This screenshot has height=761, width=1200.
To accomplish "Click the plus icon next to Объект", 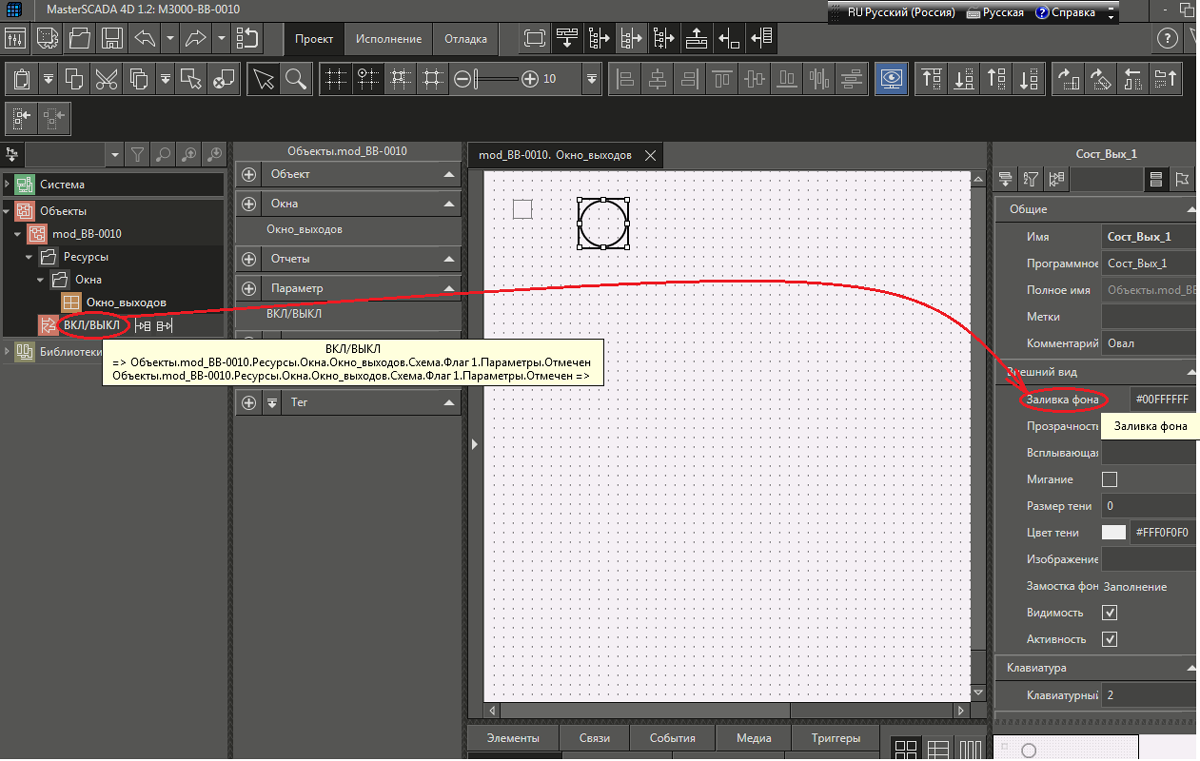I will 249,175.
